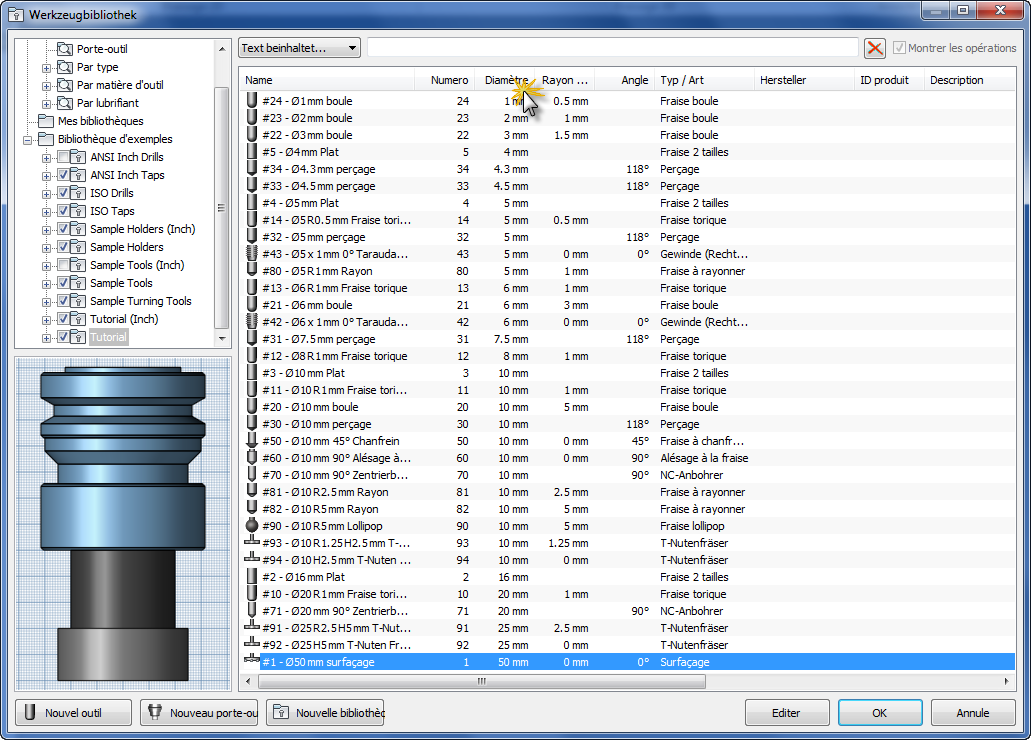The width and height of the screenshot is (1031, 740).
Task: Click the Nouveau porte-outil button
Action: coord(199,712)
